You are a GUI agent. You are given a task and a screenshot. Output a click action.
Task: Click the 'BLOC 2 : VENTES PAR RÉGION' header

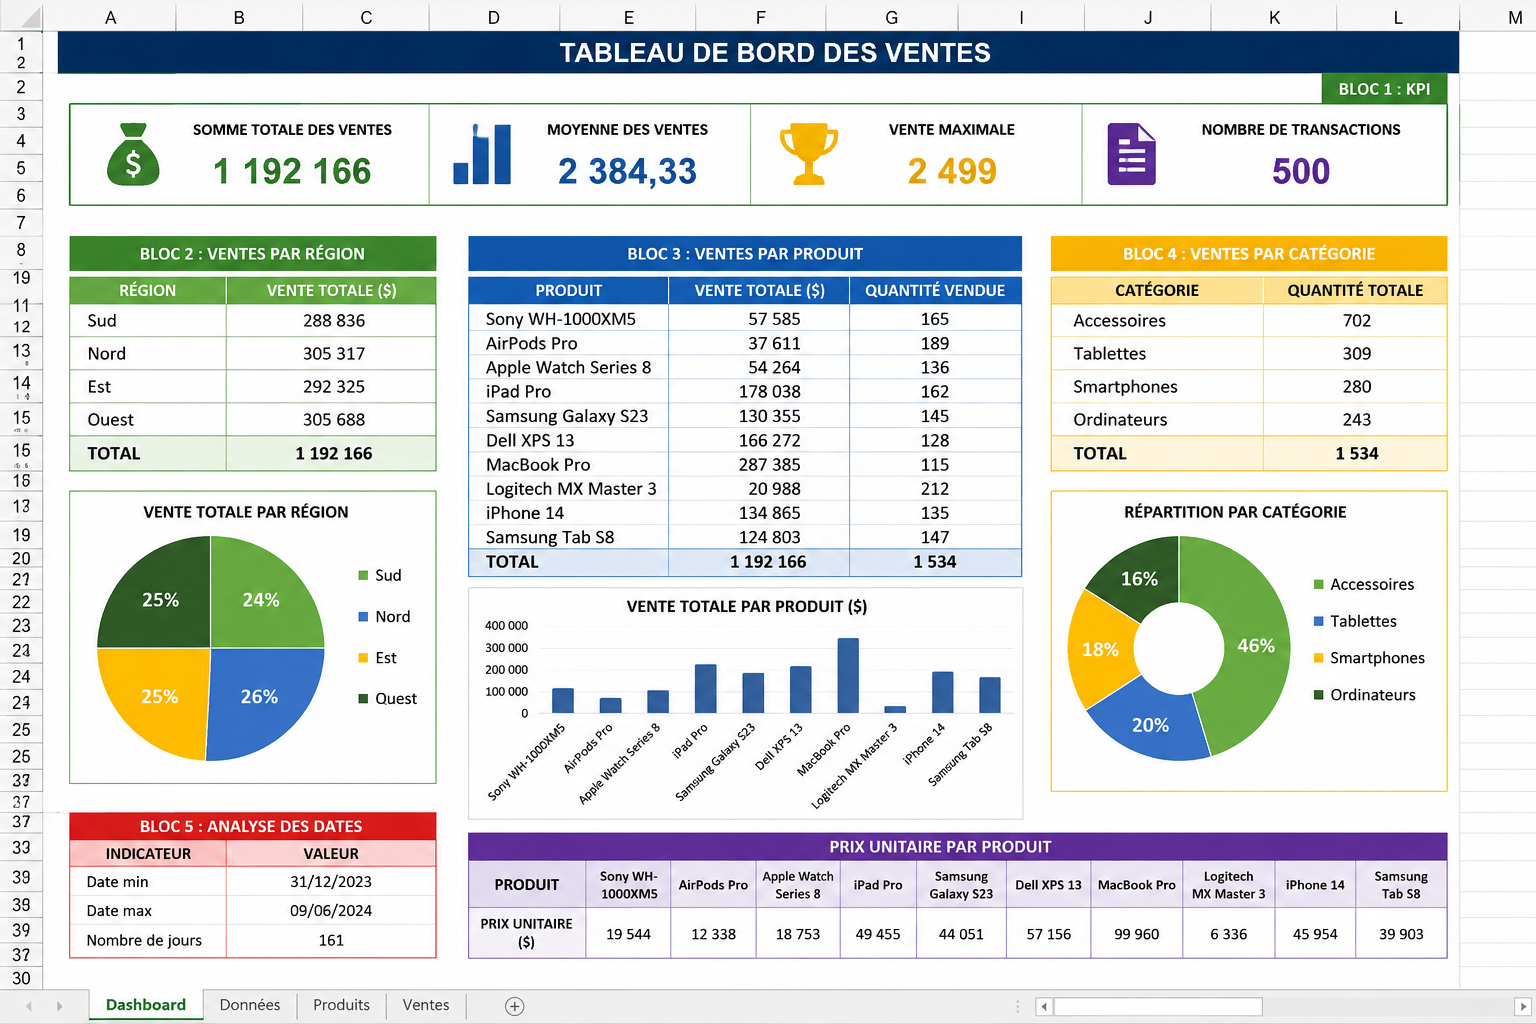coord(252,254)
